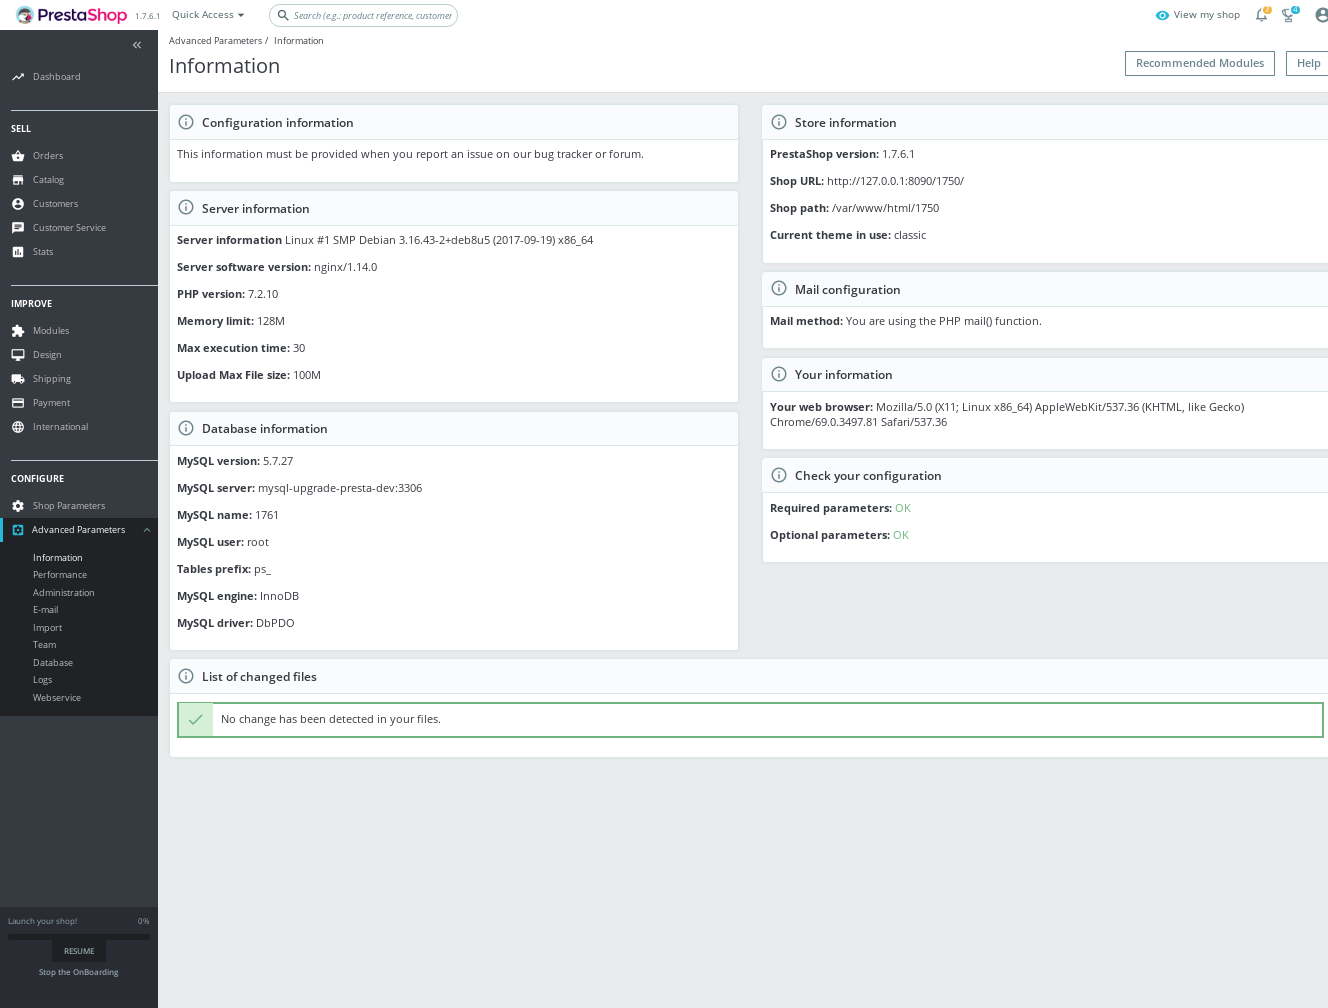The image size is (1328, 1008).
Task: Open notifications bell icon
Action: click(x=1262, y=15)
